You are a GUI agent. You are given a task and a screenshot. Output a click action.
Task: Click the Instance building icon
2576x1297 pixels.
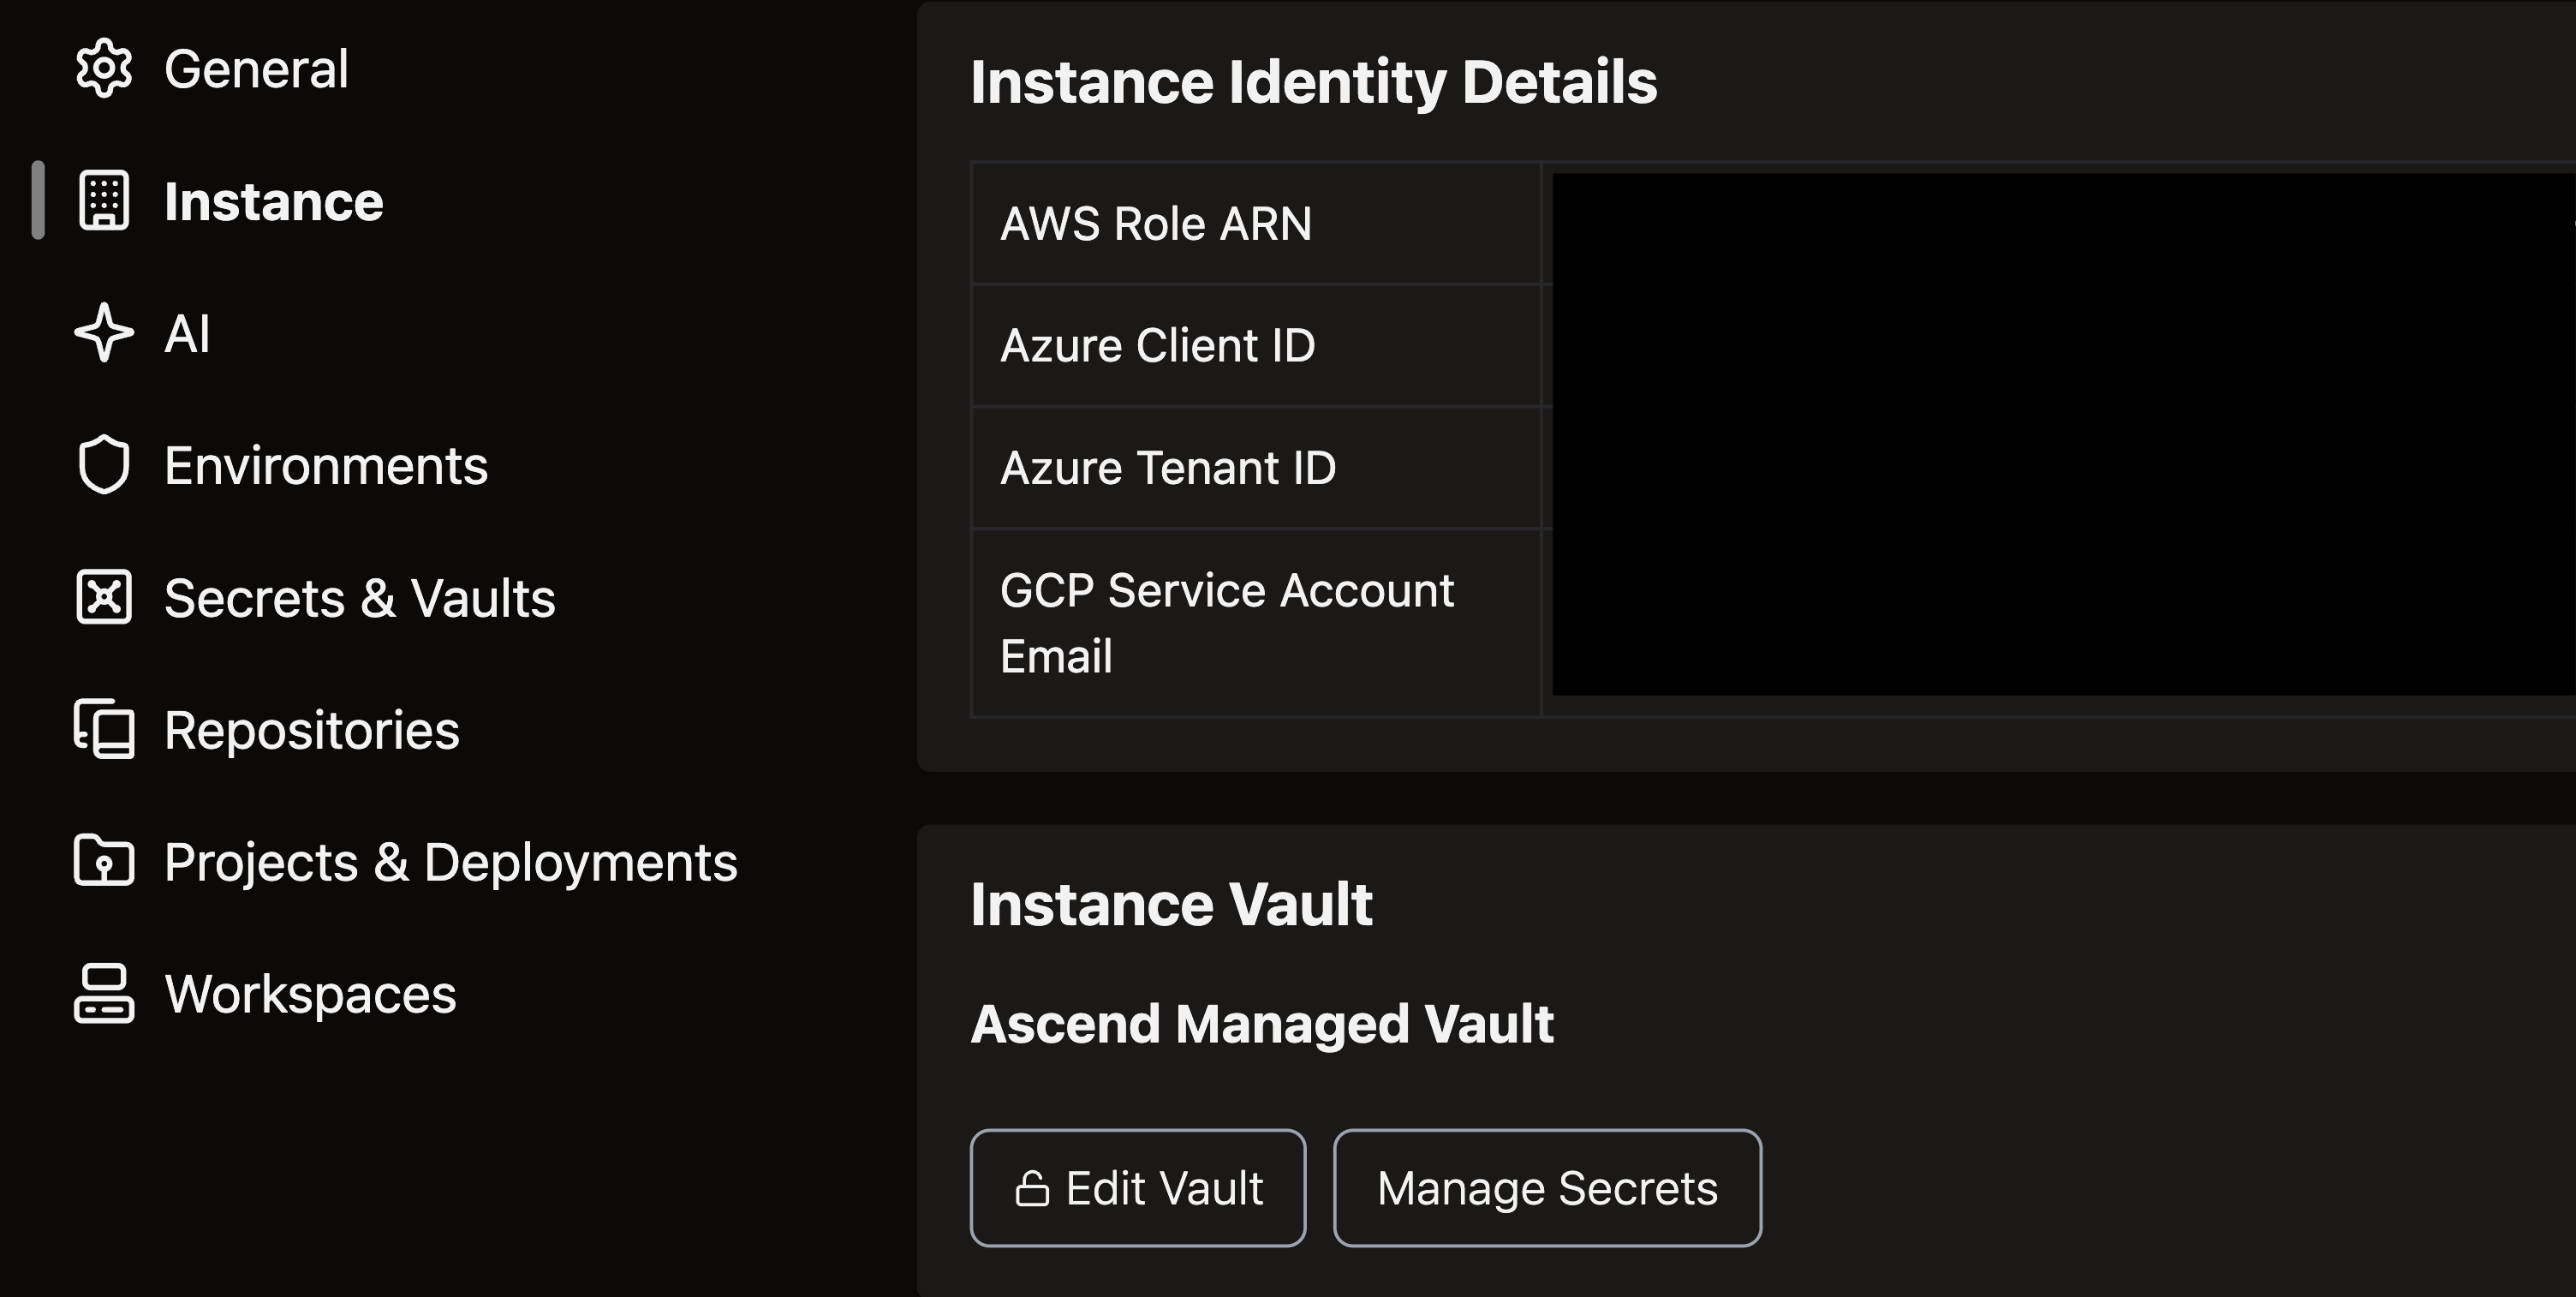coord(104,201)
